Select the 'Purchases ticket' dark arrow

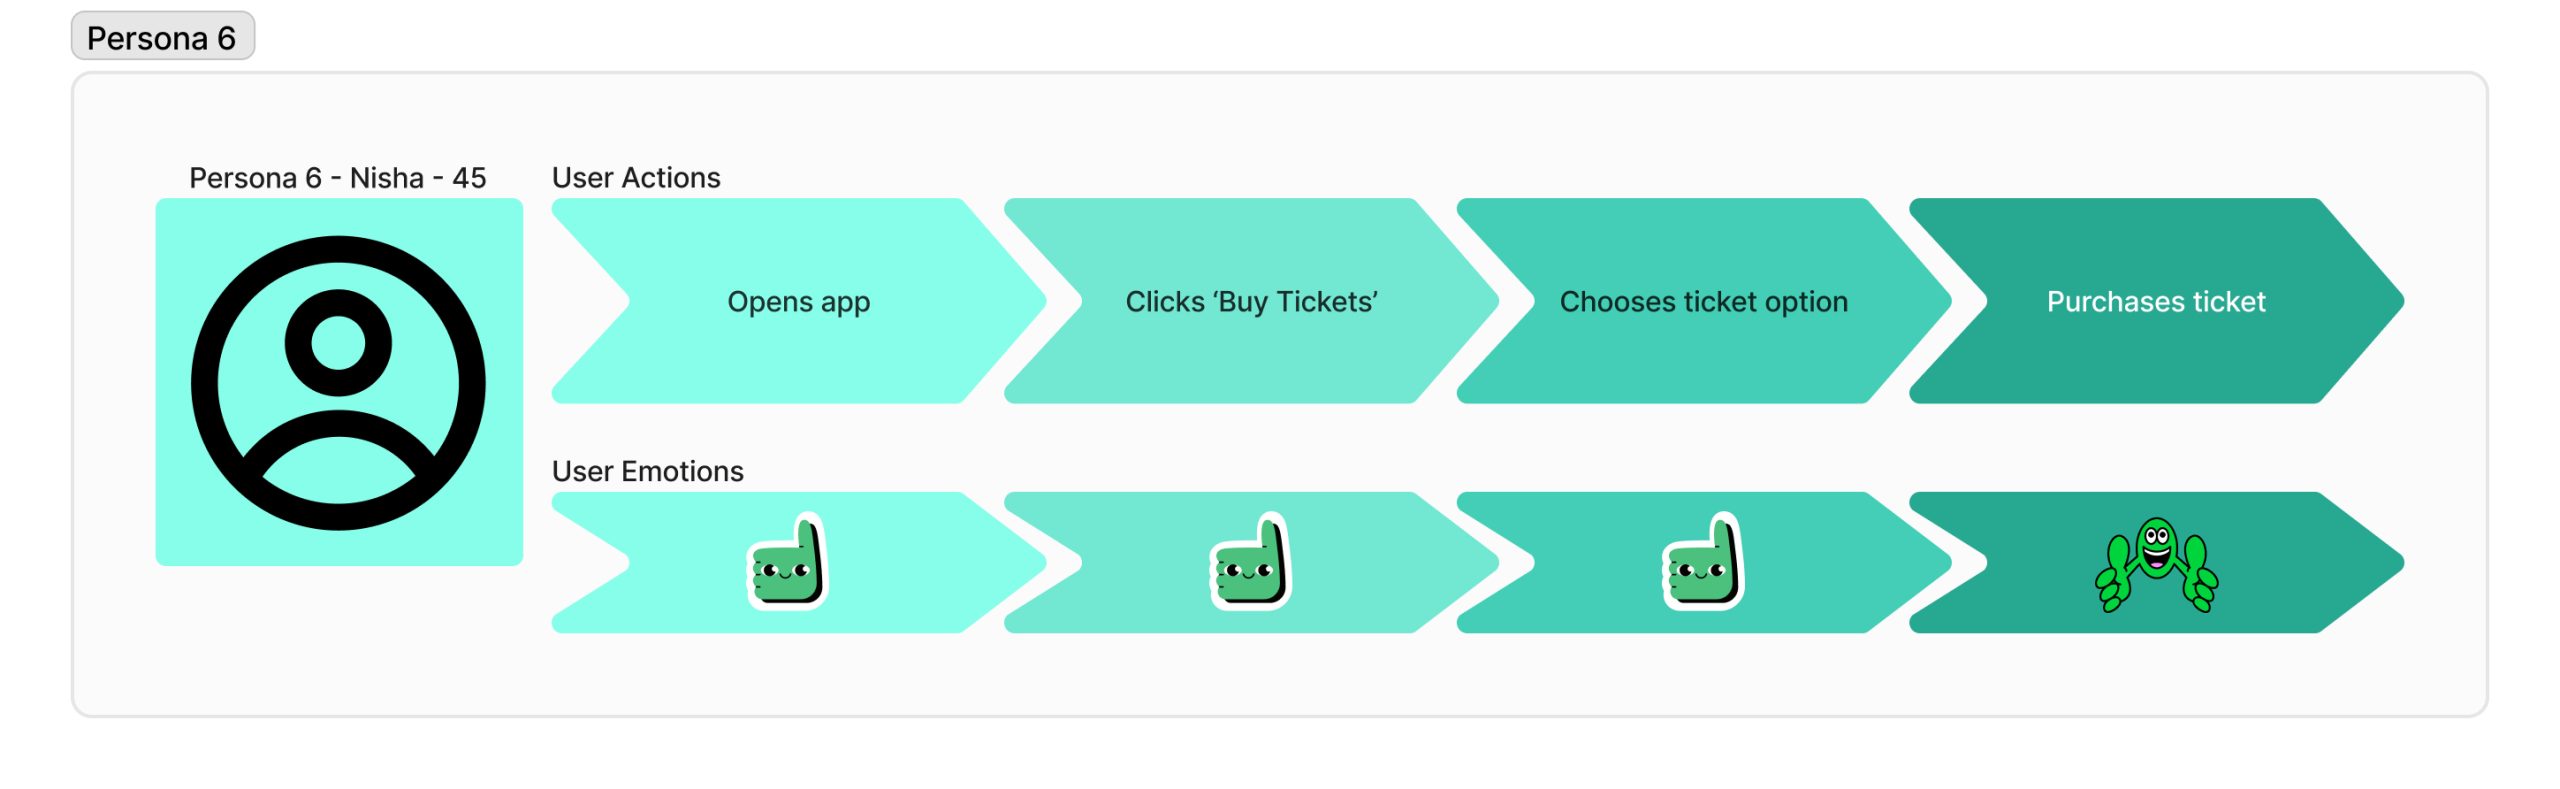(2155, 302)
